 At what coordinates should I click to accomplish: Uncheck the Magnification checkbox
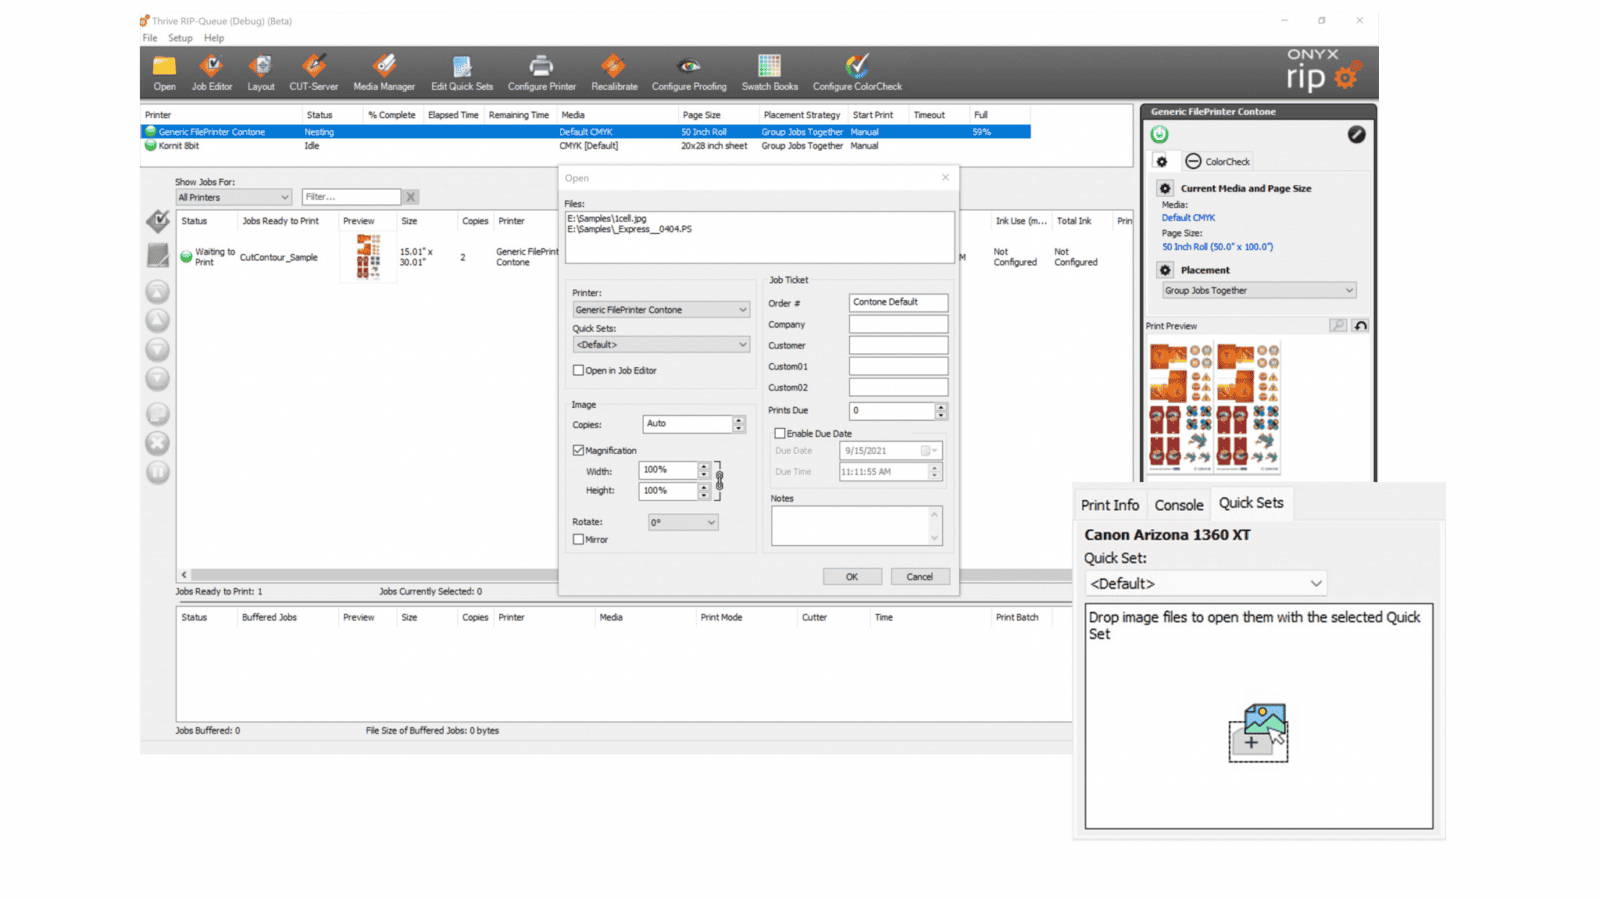click(x=578, y=450)
